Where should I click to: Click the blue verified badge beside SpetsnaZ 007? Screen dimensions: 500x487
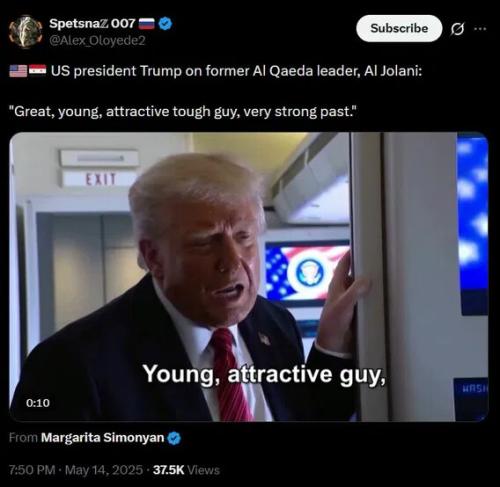(165, 23)
